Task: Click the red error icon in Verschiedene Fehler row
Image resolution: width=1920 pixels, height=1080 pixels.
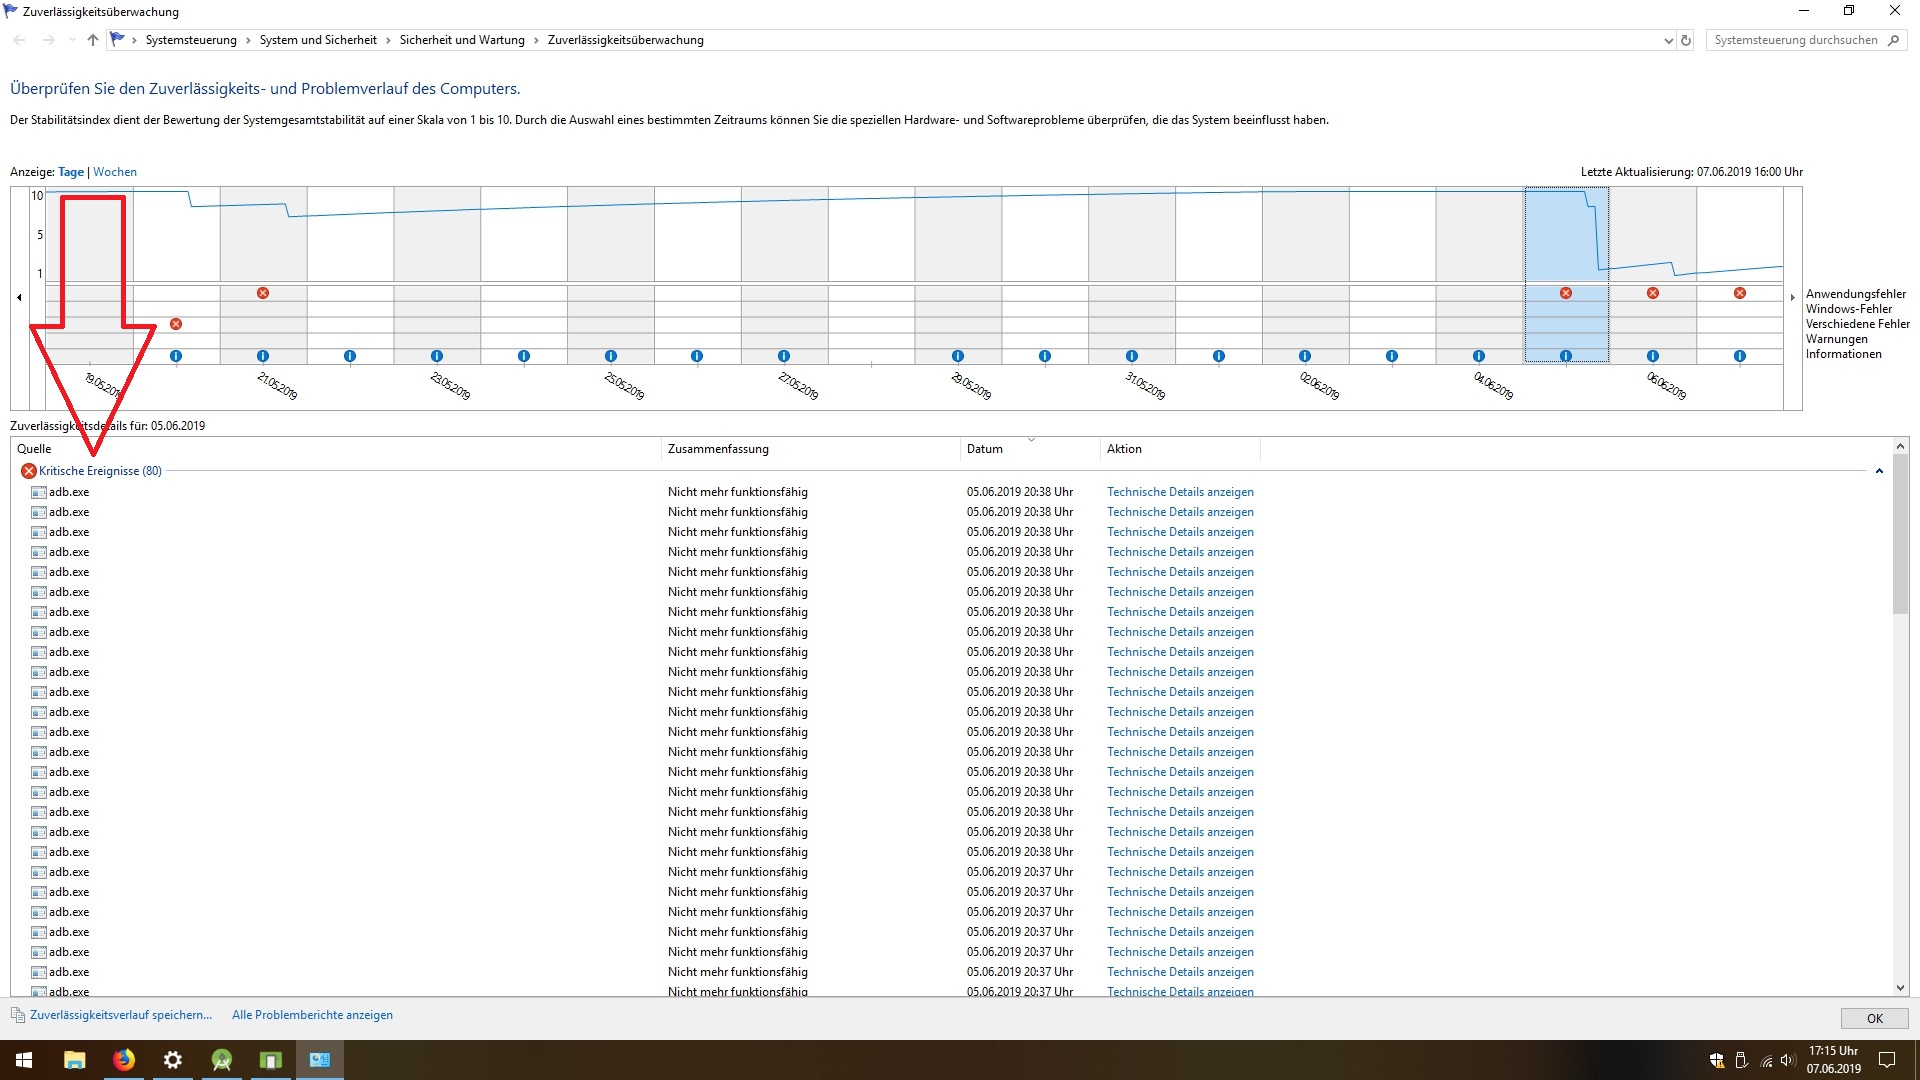Action: pos(176,324)
